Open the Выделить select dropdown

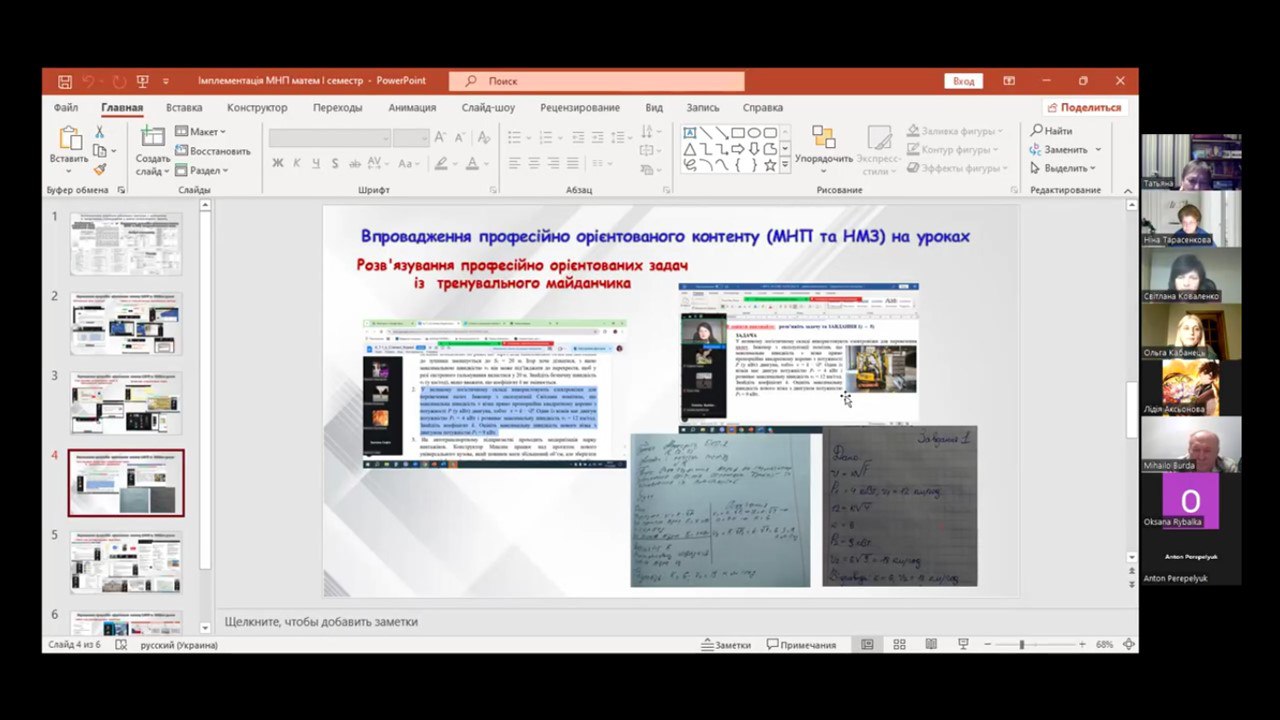point(1064,168)
